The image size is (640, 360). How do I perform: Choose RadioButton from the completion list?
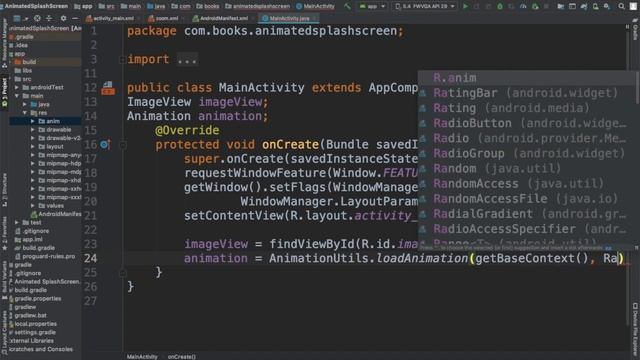pyautogui.click(x=527, y=123)
